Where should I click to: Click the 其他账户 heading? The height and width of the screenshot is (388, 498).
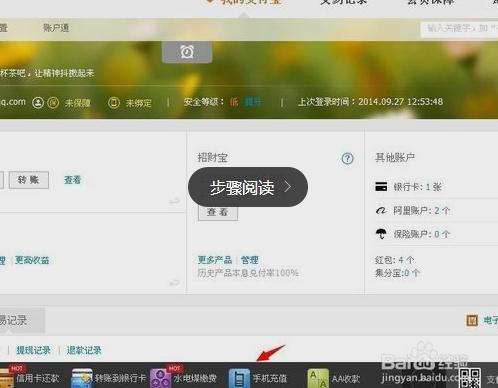point(395,157)
